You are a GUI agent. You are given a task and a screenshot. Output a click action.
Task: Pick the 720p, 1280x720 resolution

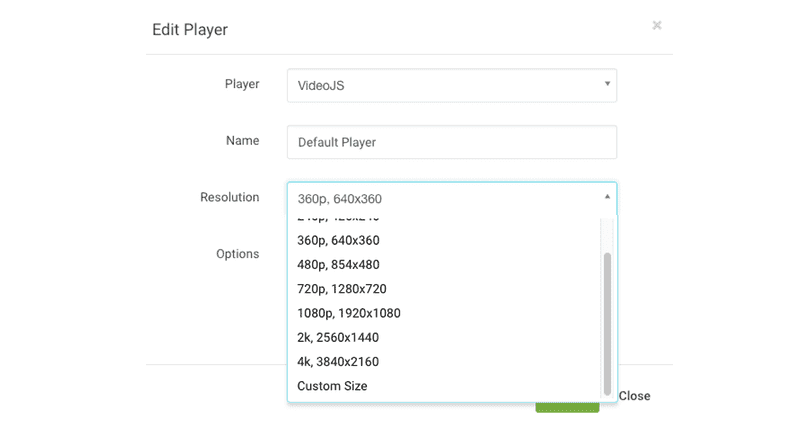click(x=344, y=289)
